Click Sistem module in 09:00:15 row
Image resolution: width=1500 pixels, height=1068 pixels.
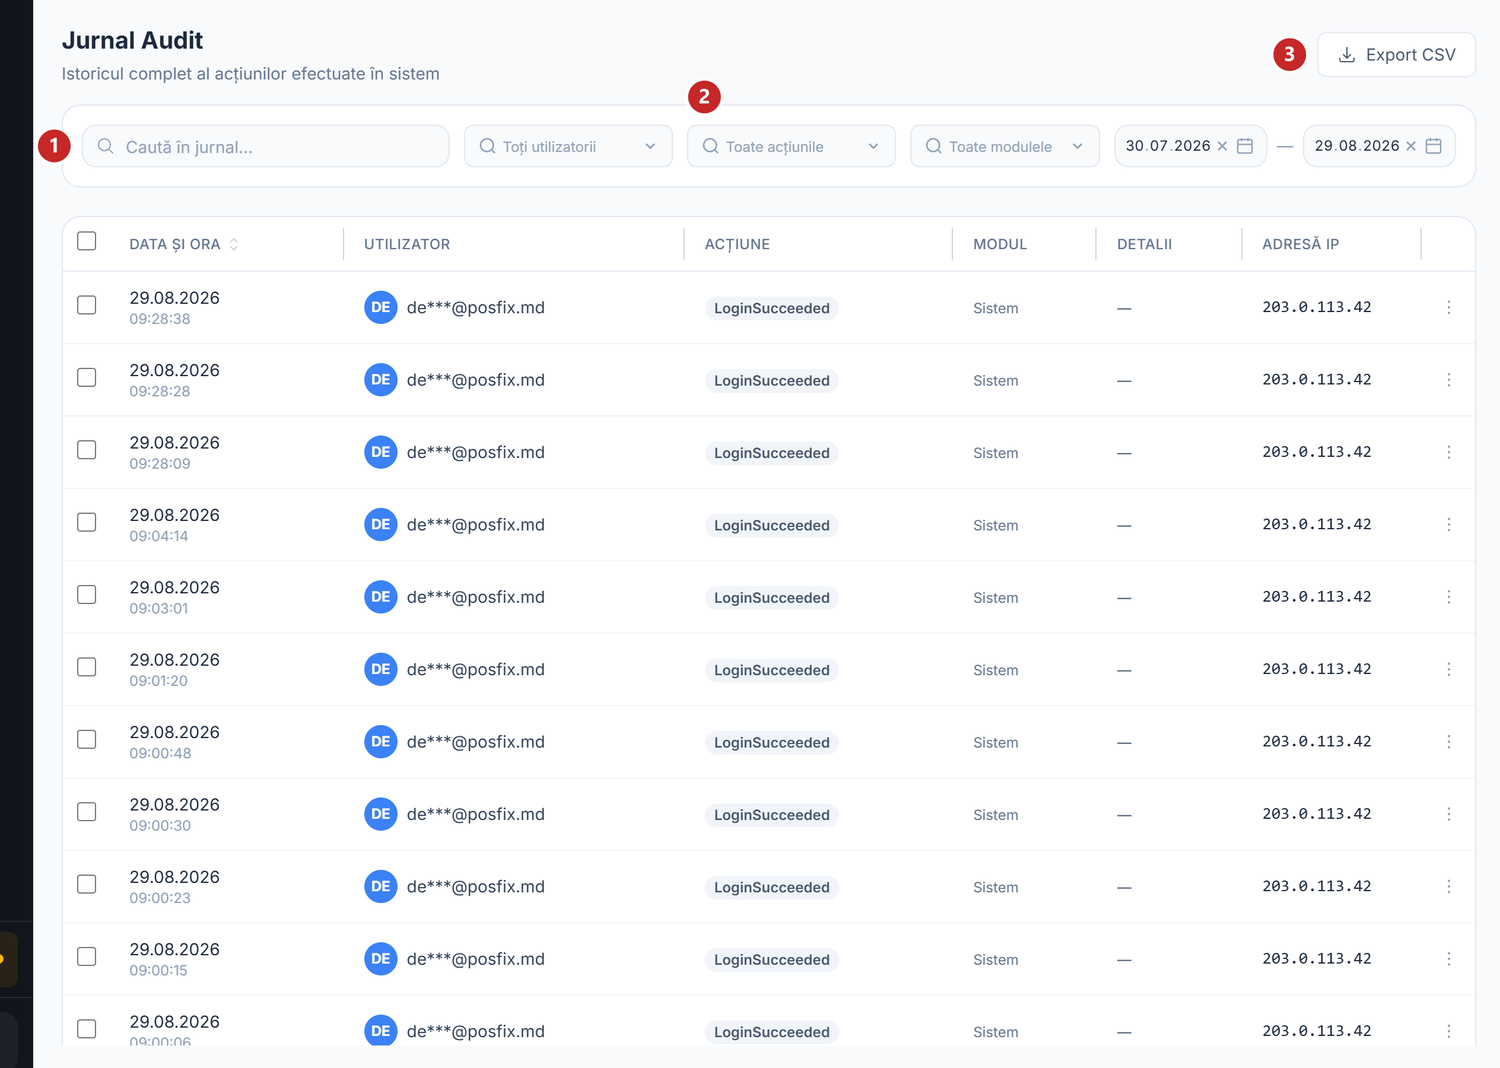996,959
